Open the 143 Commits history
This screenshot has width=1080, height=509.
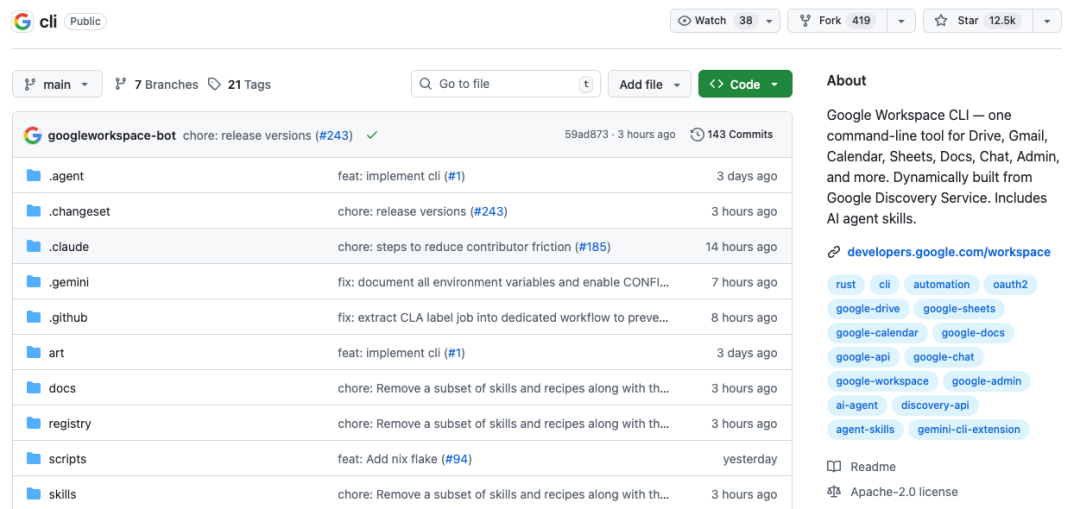coord(731,135)
